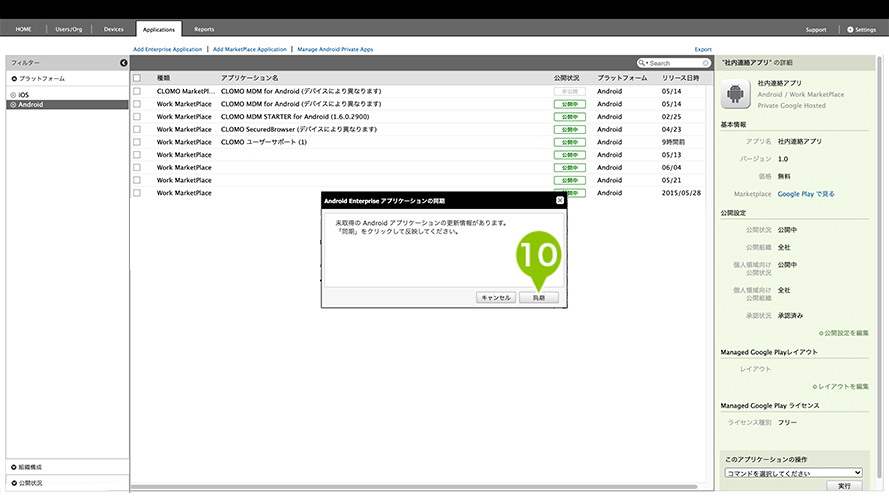Select the 9時間前 release date cell
Screen dimensions: 889x500
(673, 142)
